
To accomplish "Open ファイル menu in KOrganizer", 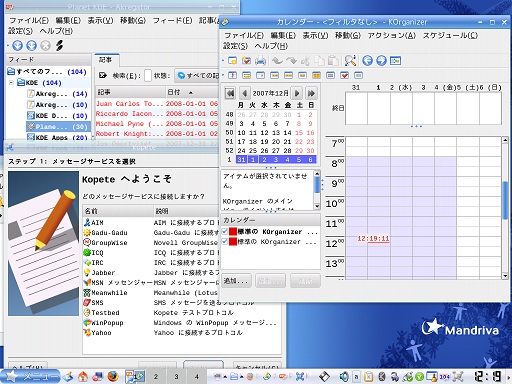I will 244,35.
